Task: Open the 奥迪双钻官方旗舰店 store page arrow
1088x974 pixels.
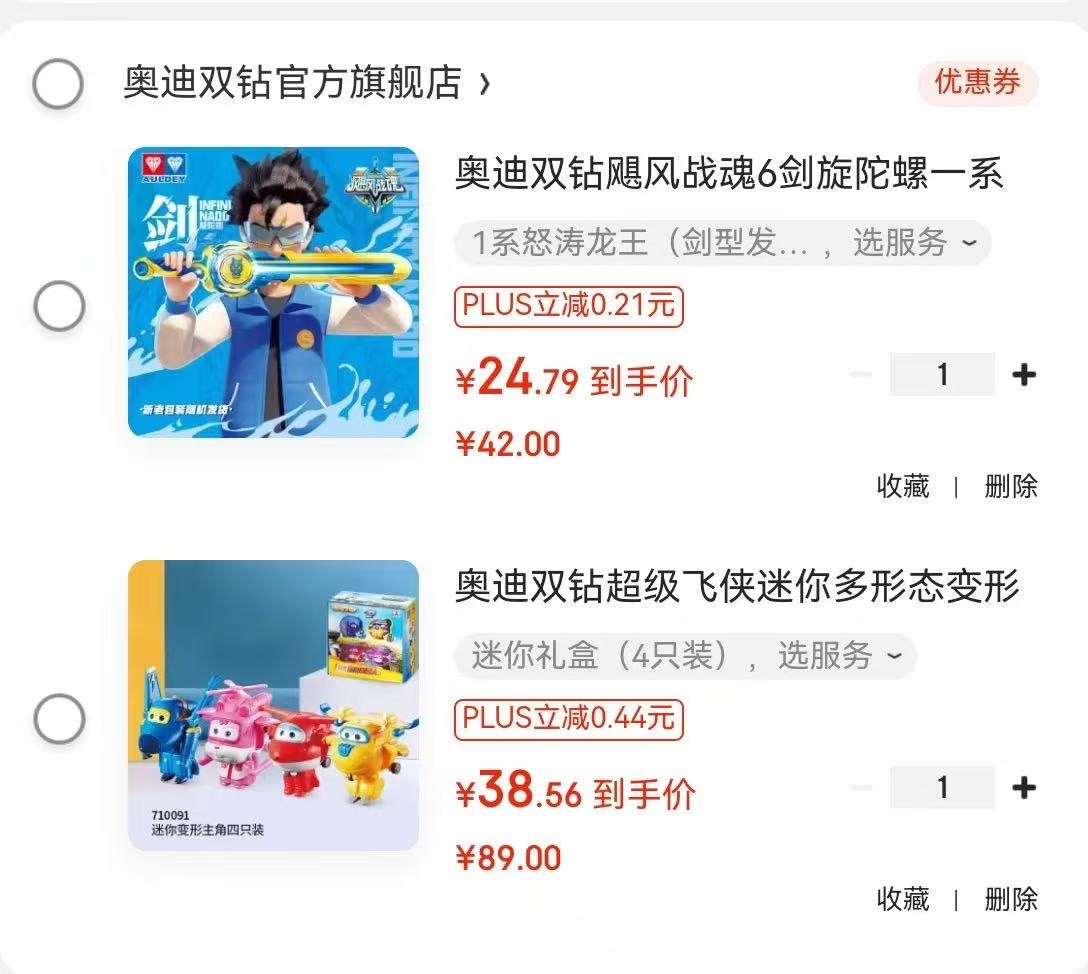Action: [x=485, y=84]
